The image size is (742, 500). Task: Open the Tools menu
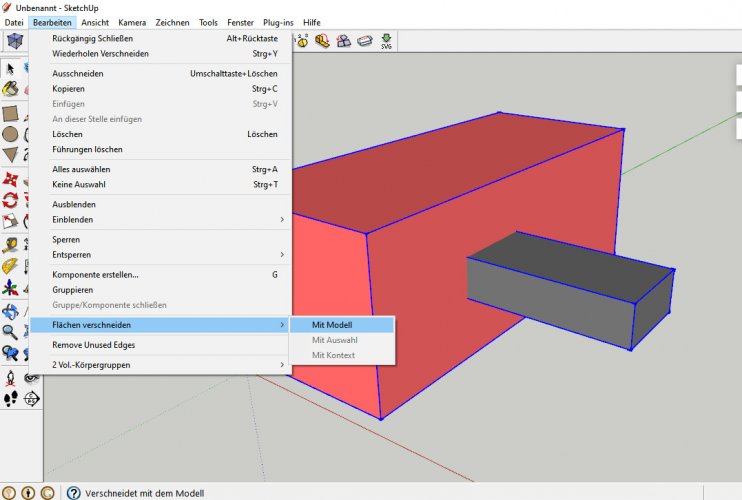[208, 22]
